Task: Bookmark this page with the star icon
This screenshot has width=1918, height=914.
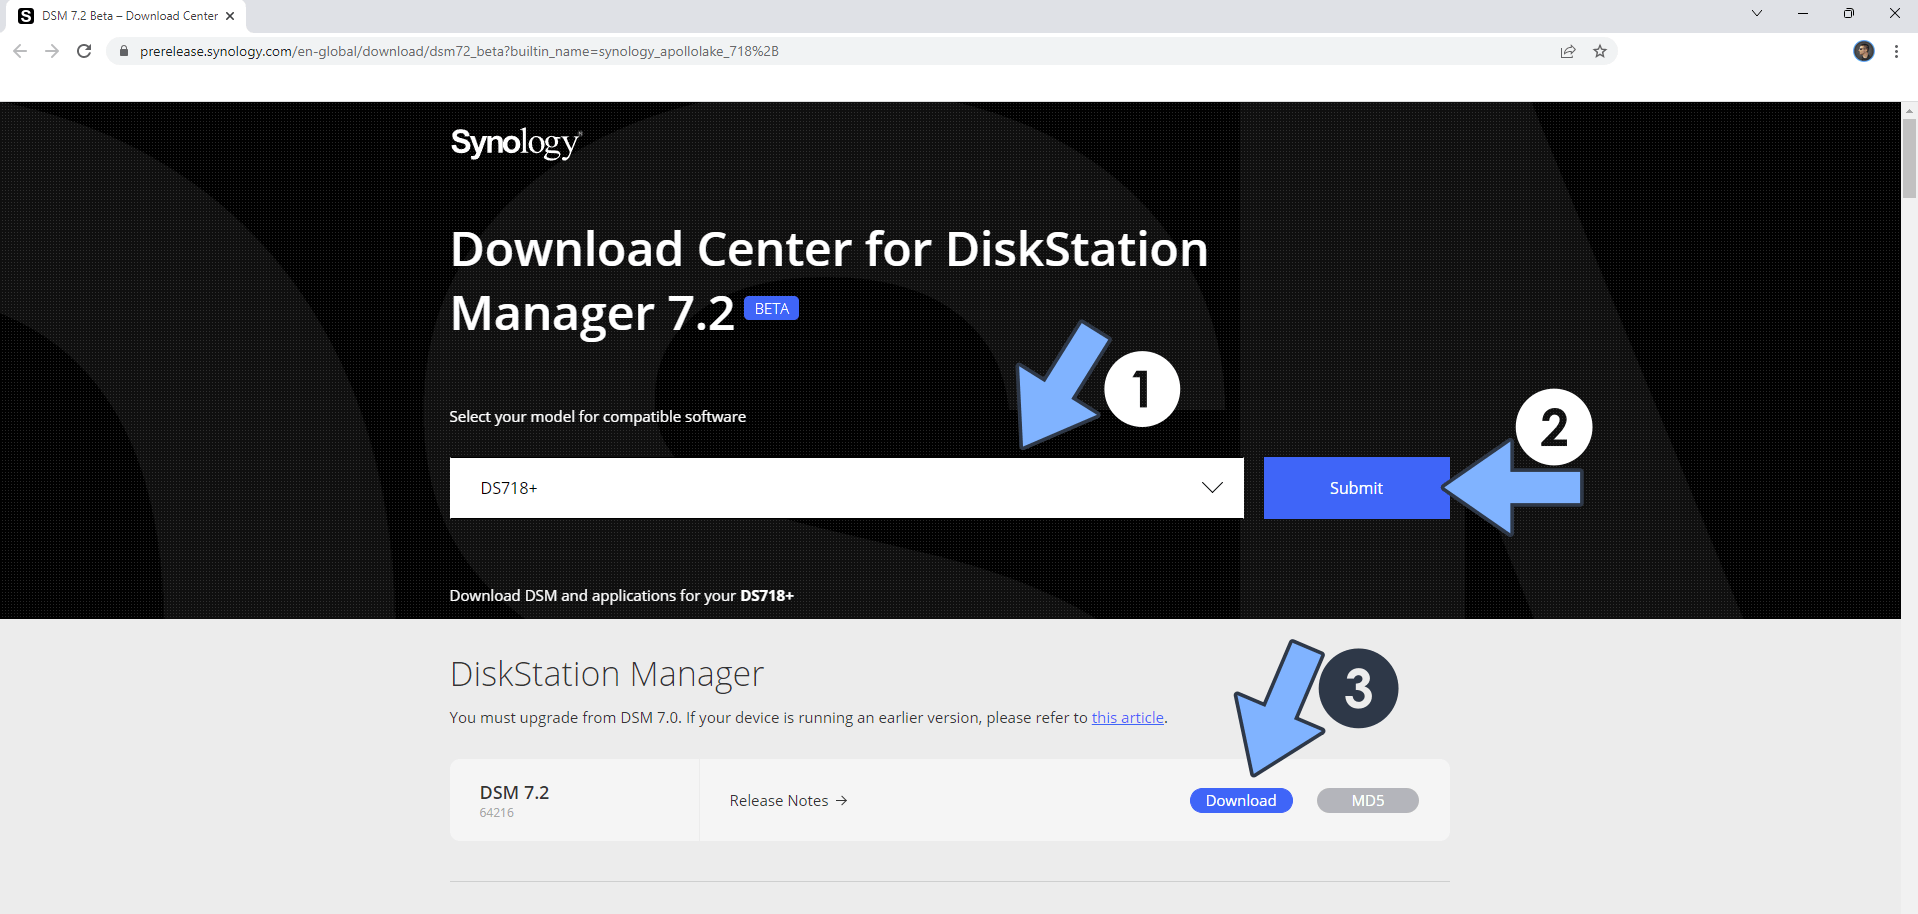Action: pyautogui.click(x=1600, y=51)
